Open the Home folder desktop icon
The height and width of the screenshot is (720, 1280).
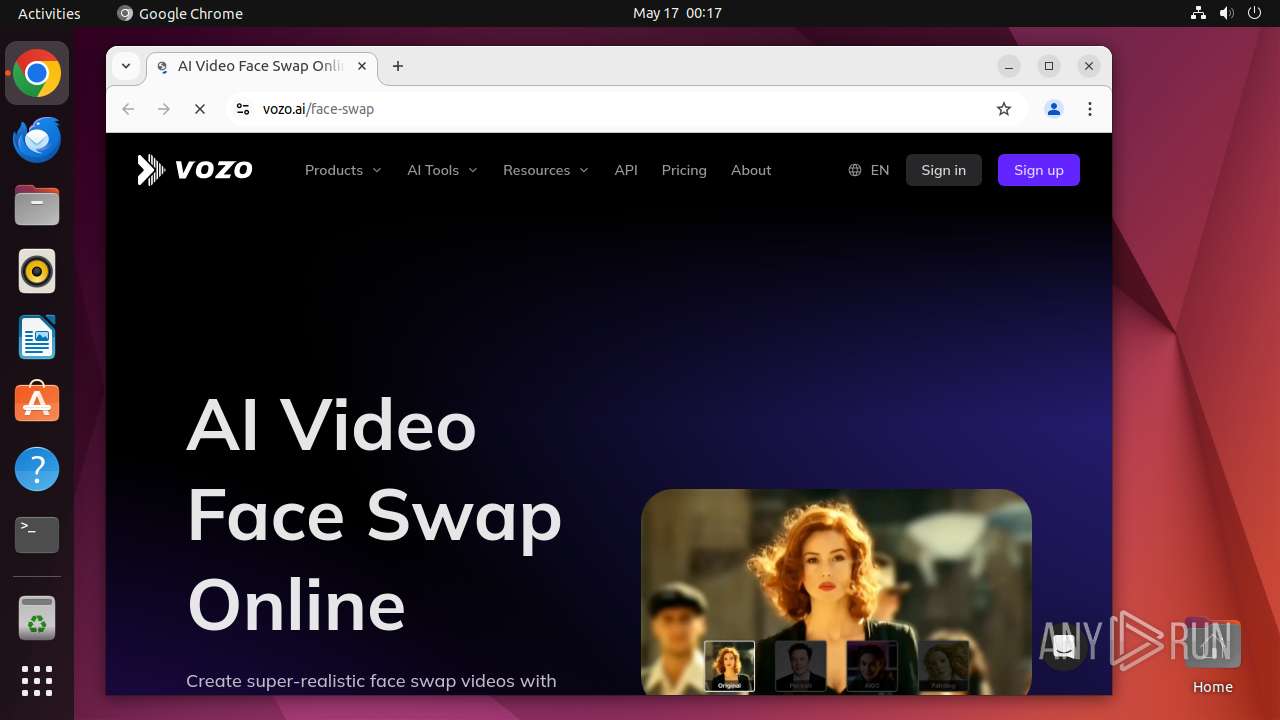pyautogui.click(x=1212, y=658)
